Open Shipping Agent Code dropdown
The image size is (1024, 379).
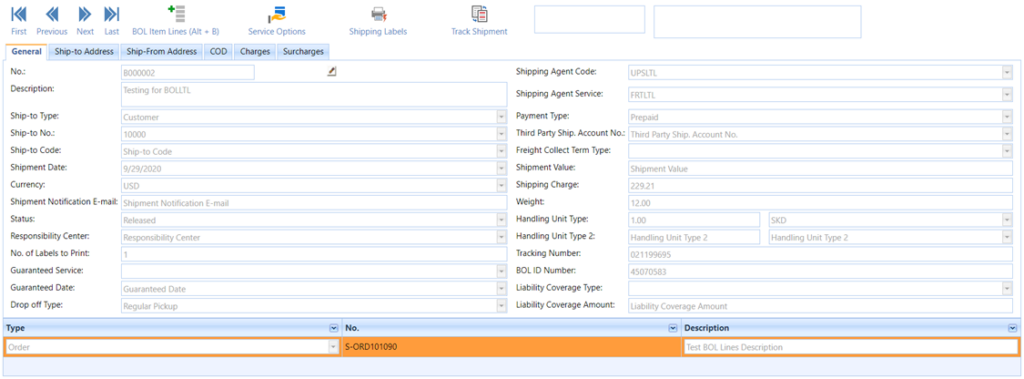1008,73
